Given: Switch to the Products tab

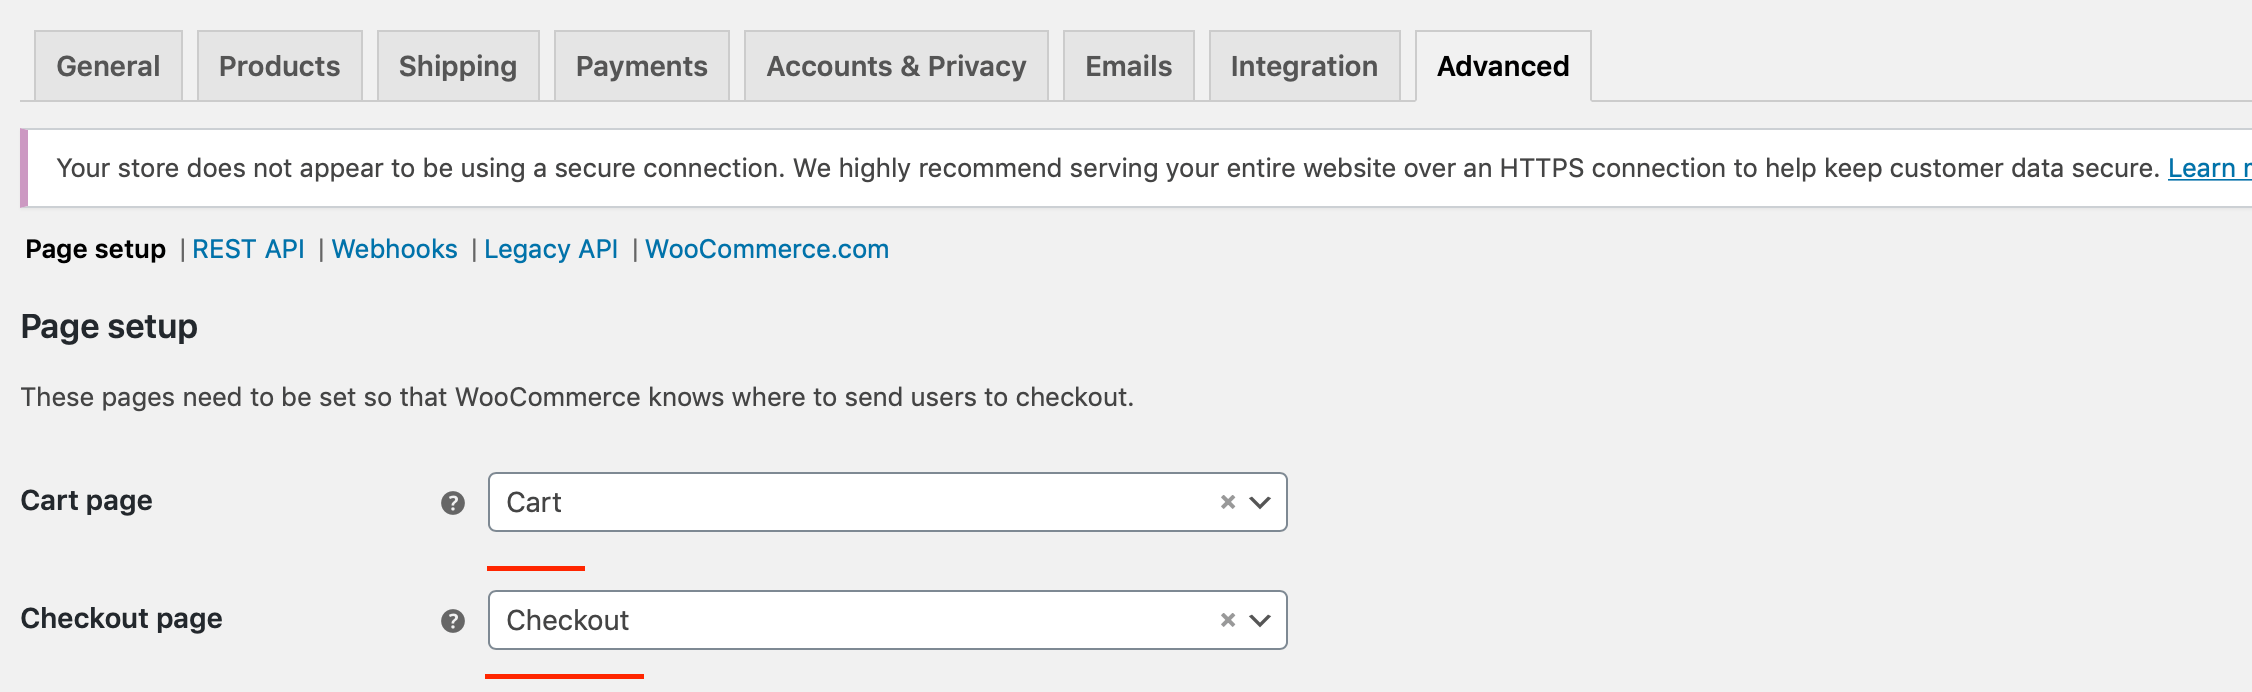Looking at the screenshot, I should click(280, 66).
